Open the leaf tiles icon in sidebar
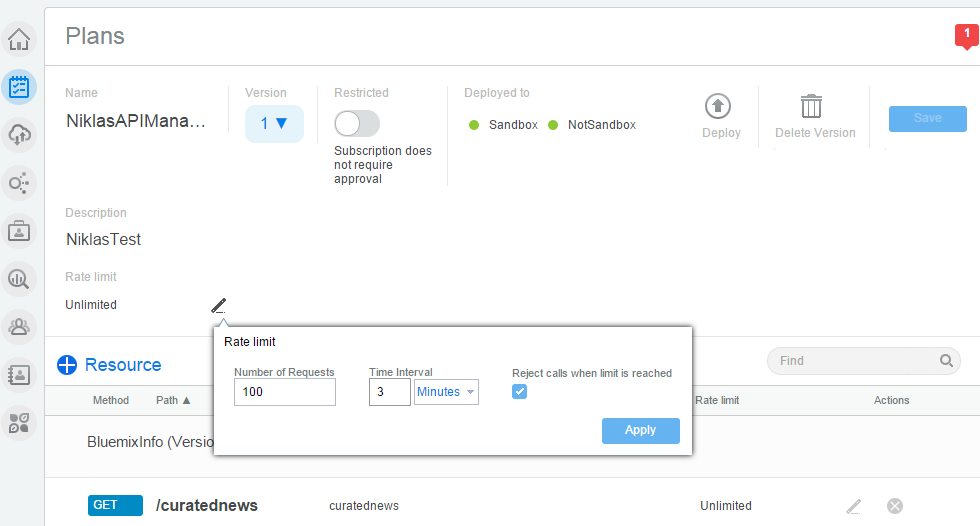980x526 pixels. coord(19,423)
